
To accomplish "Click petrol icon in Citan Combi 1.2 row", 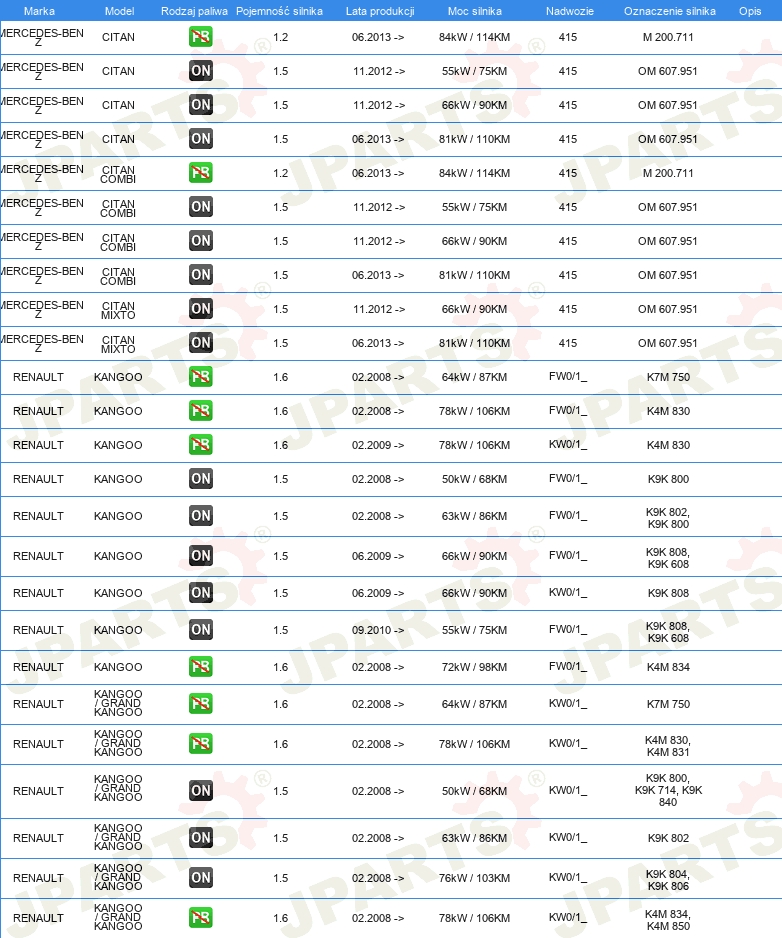I will pos(200,173).
